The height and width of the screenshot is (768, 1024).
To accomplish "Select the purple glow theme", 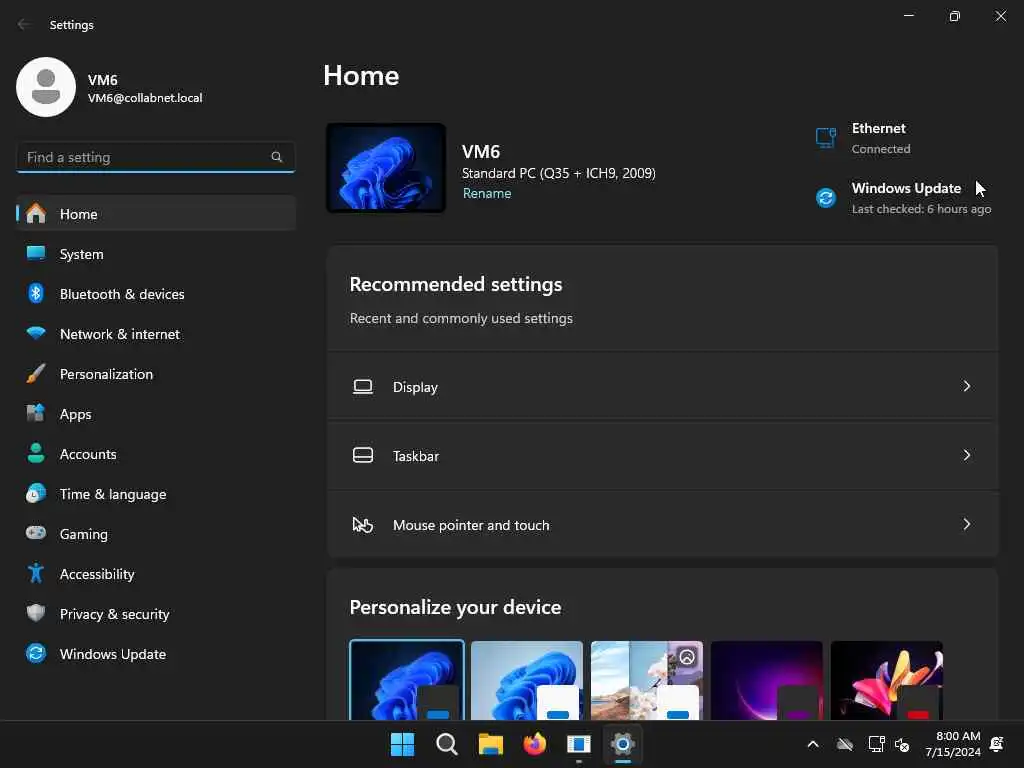I will 767,680.
